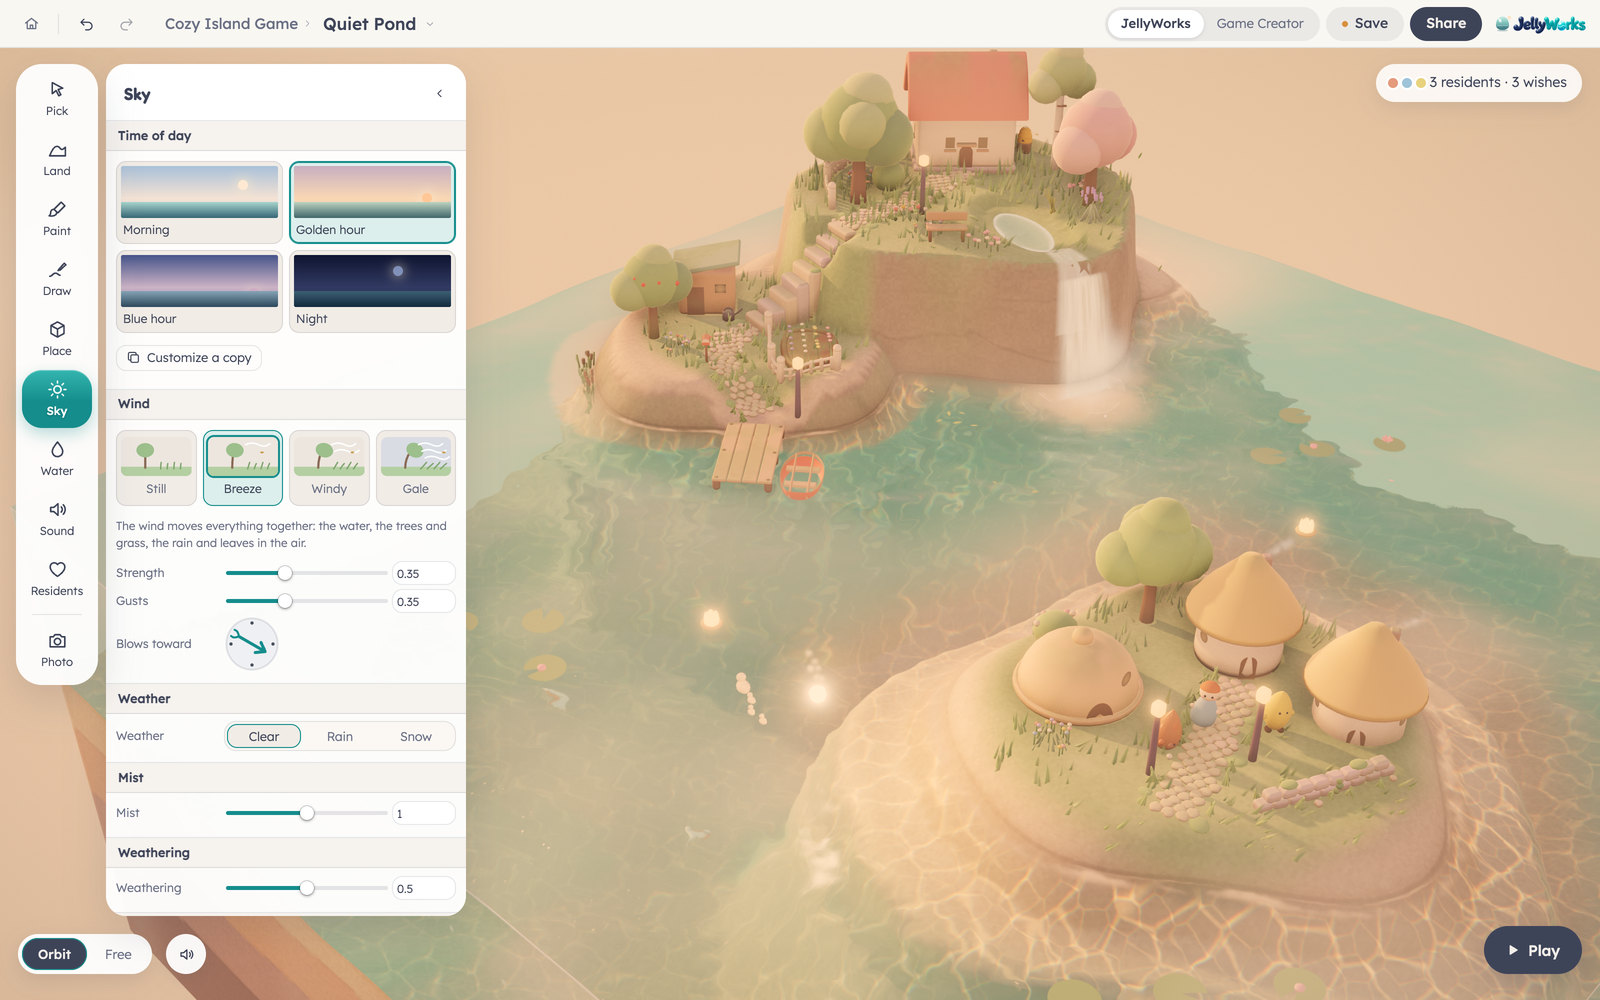The width and height of the screenshot is (1600, 1000).
Task: Set wind to Breeze
Action: (243, 468)
